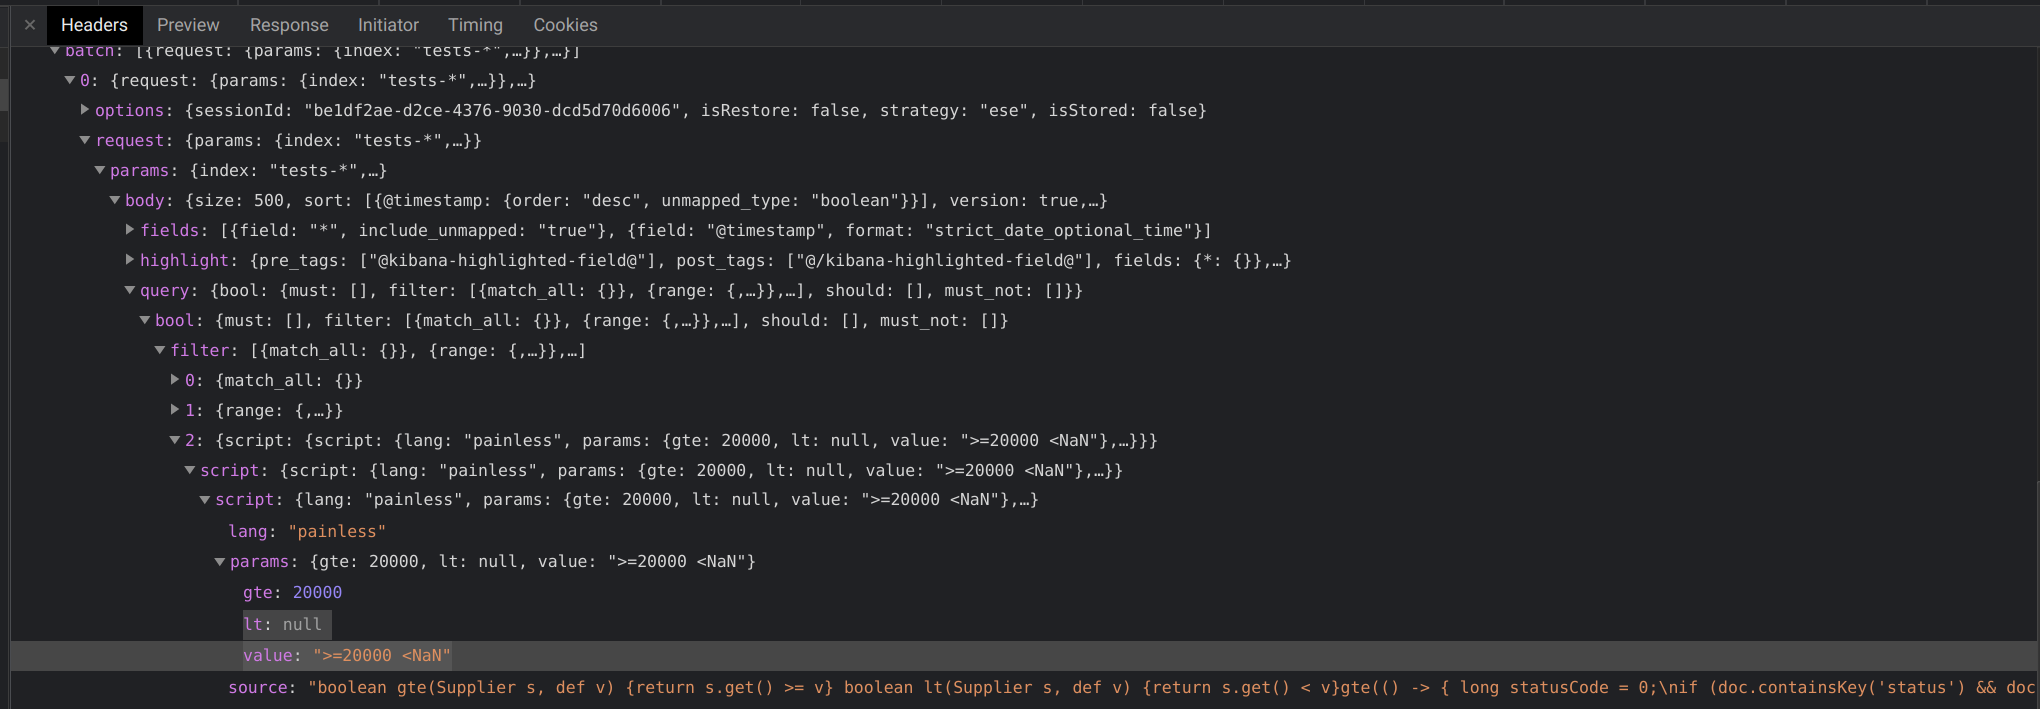Collapse the body object

(x=114, y=200)
